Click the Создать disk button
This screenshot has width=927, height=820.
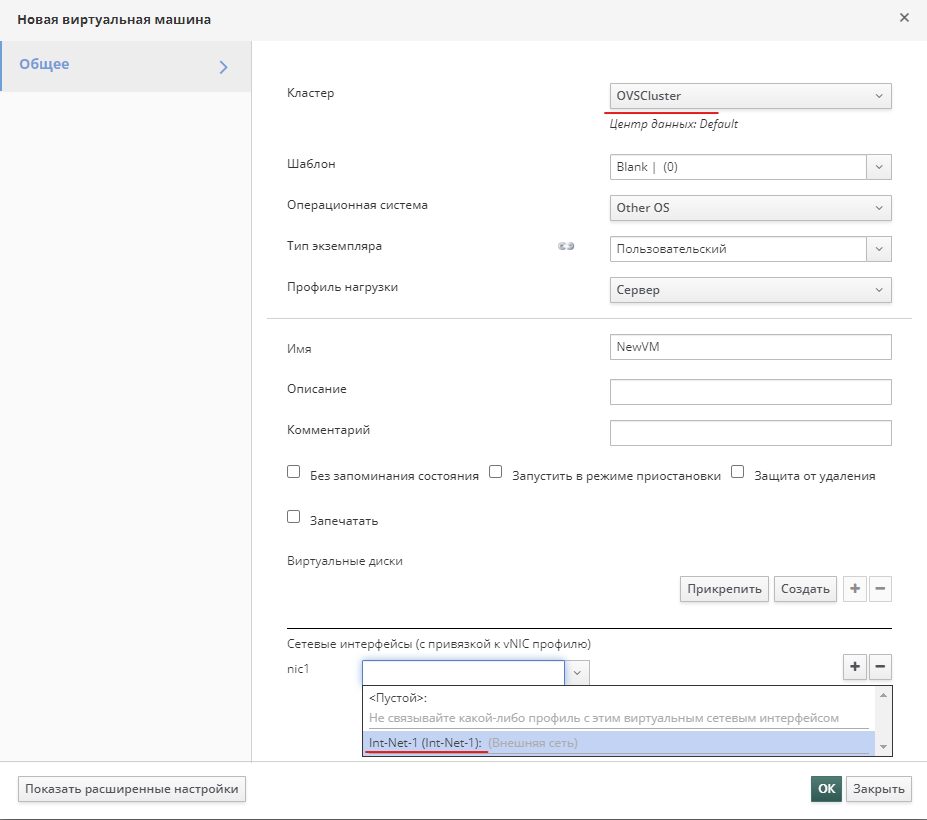tap(805, 589)
